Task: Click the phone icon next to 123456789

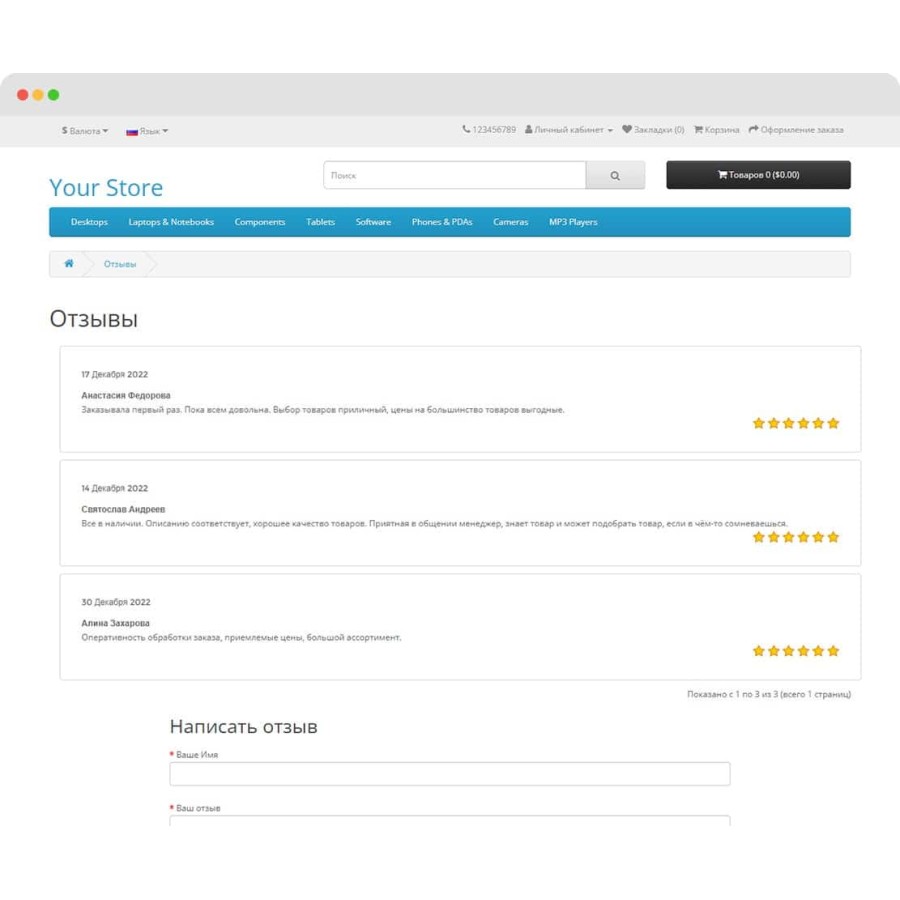Action: 466,130
